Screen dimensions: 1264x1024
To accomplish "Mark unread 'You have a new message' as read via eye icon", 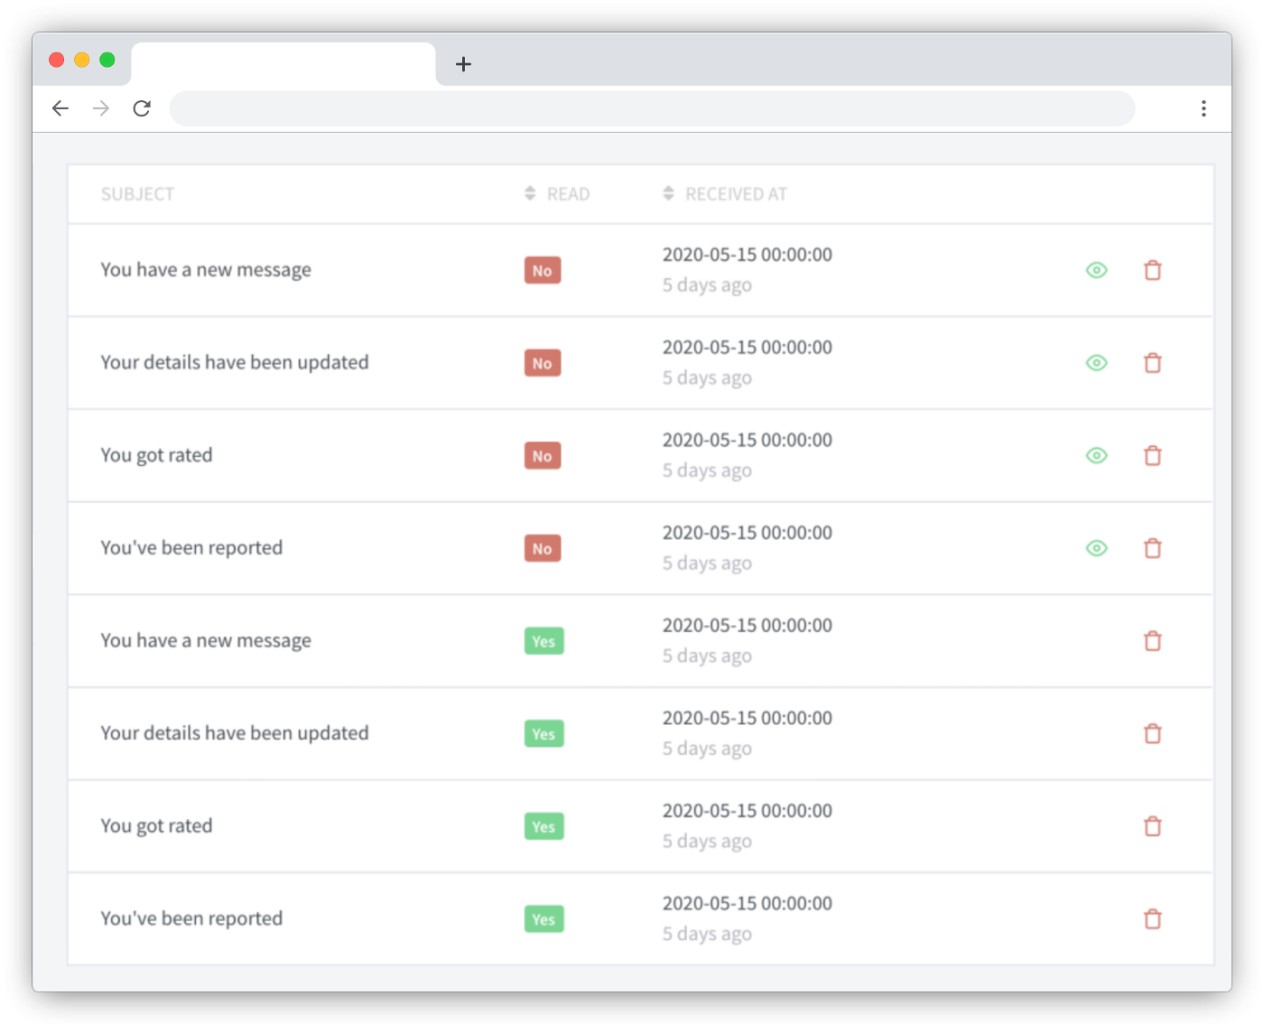I will [x=1096, y=270].
